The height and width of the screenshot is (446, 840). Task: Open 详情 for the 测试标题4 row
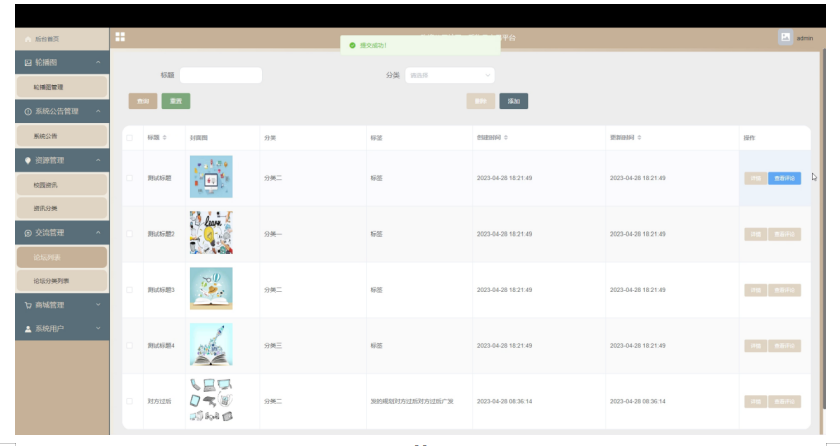coord(755,346)
